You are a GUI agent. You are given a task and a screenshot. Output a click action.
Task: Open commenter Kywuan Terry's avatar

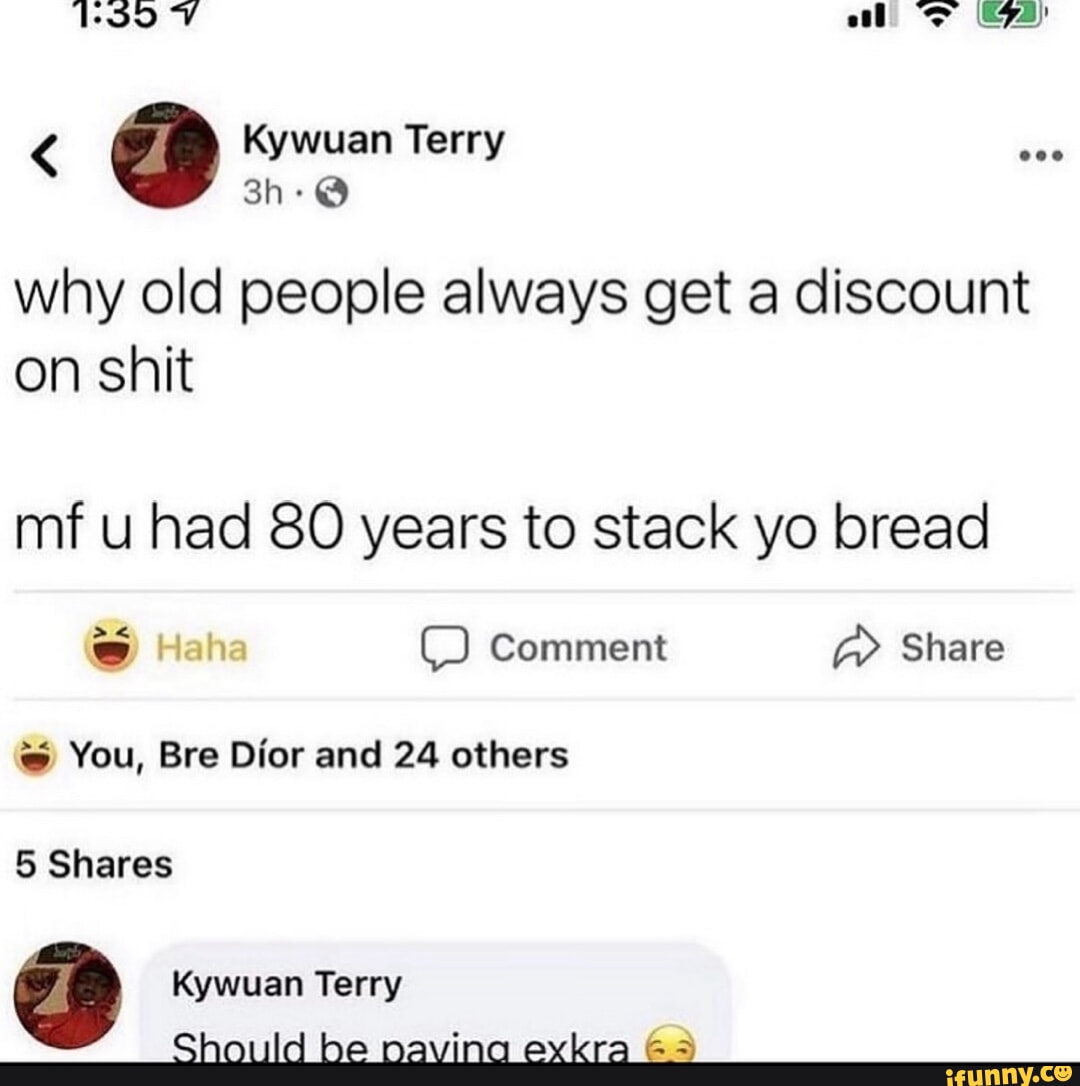coord(67,995)
